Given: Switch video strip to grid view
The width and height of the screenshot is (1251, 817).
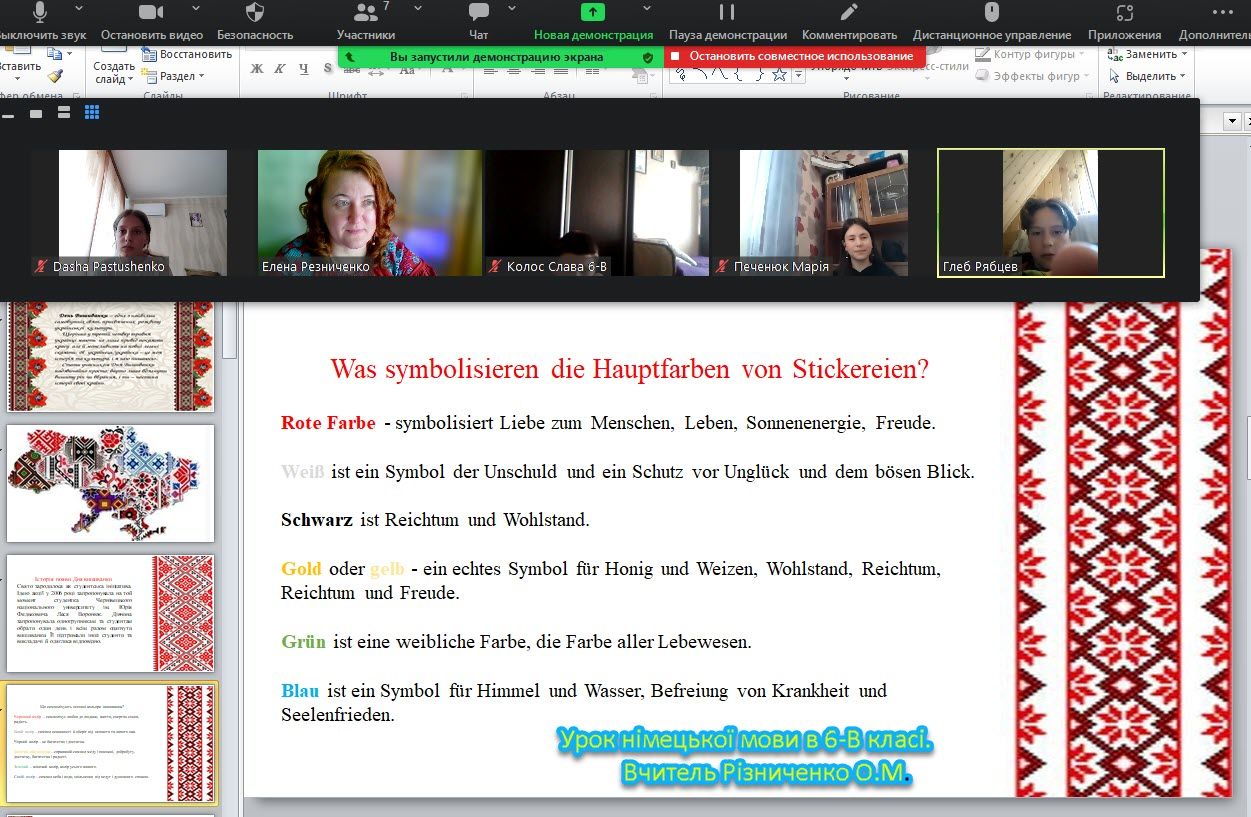Looking at the screenshot, I should (92, 113).
